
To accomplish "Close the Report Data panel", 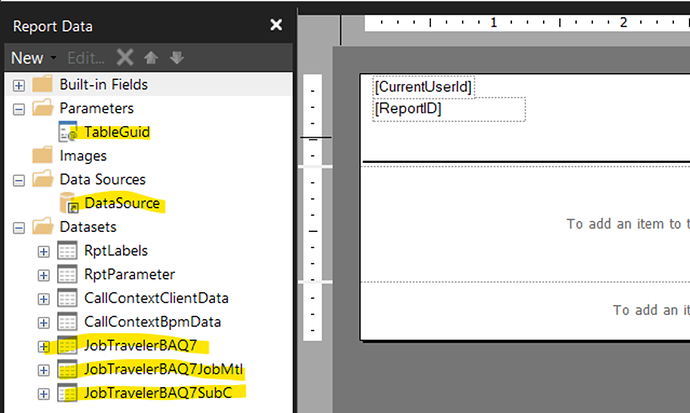I will point(276,25).
